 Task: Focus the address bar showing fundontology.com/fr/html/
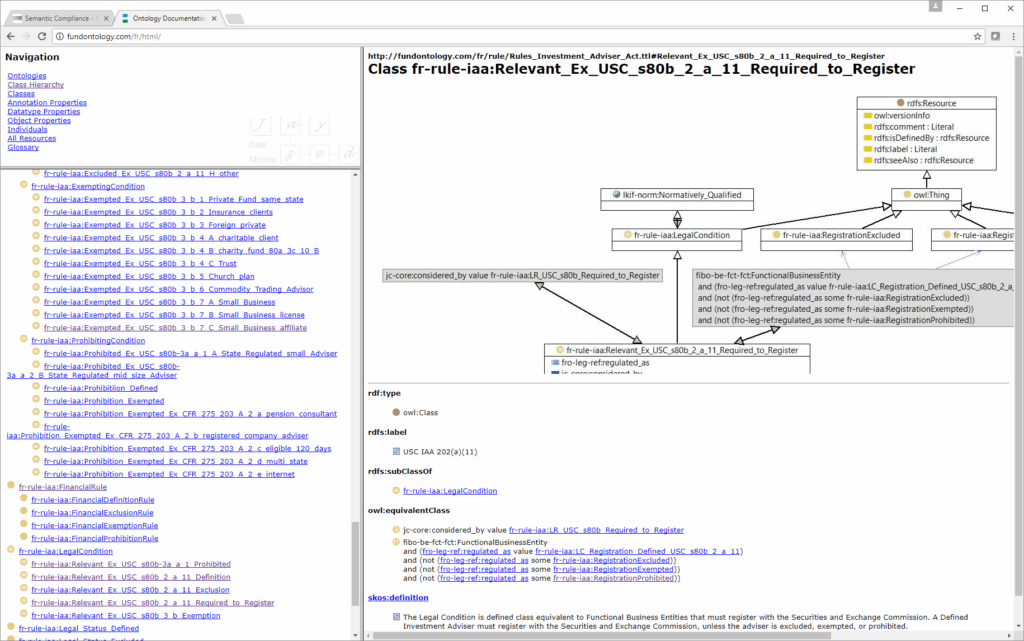tap(509, 37)
